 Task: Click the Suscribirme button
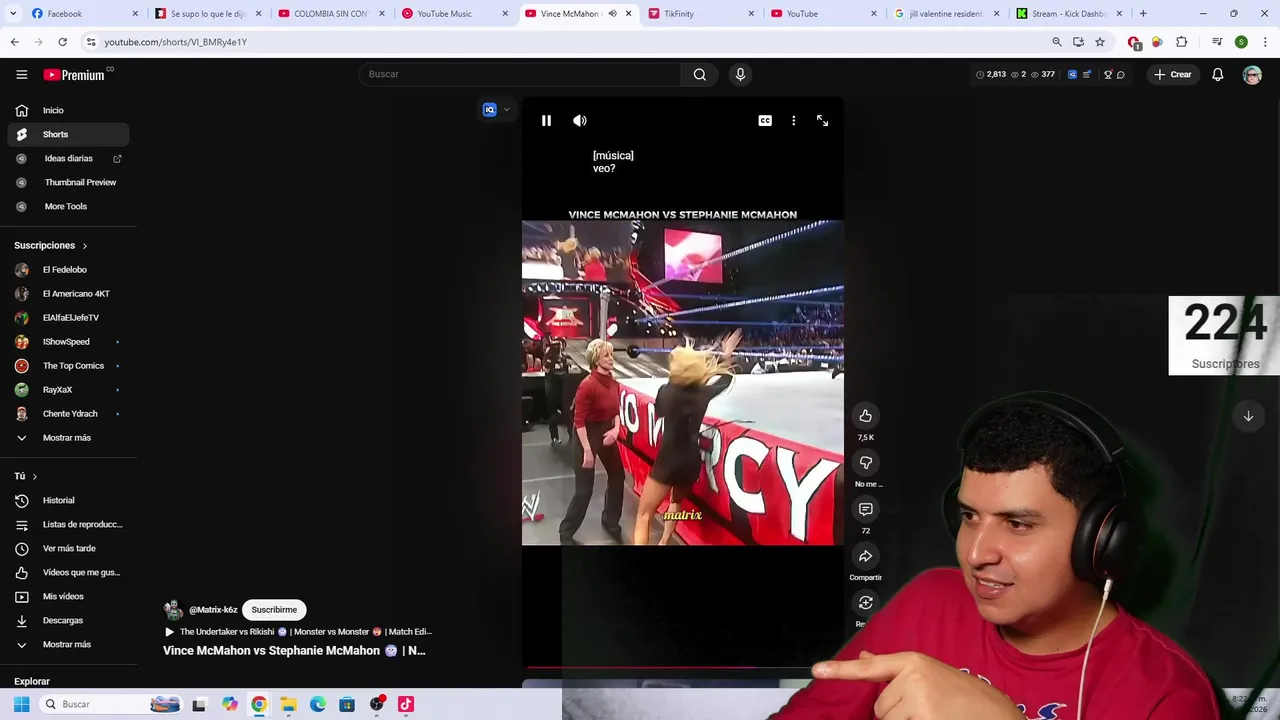click(274, 609)
